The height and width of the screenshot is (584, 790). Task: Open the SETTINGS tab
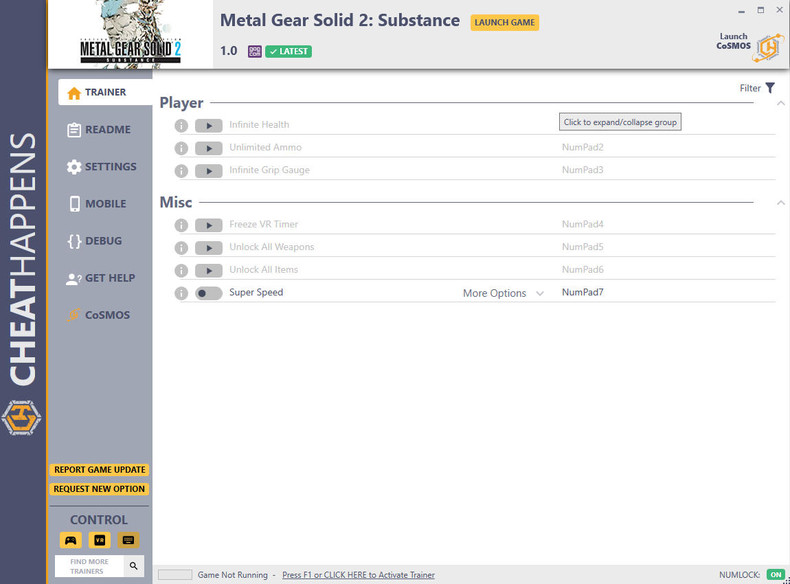[101, 167]
